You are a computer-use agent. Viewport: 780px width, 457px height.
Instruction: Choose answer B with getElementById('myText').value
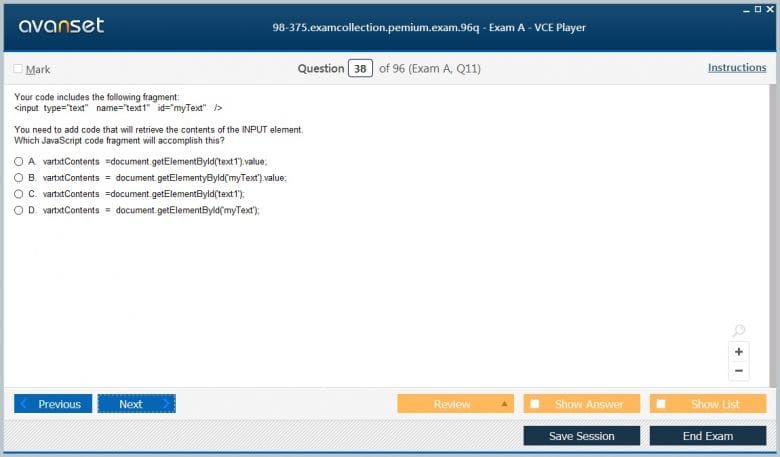(x=18, y=177)
